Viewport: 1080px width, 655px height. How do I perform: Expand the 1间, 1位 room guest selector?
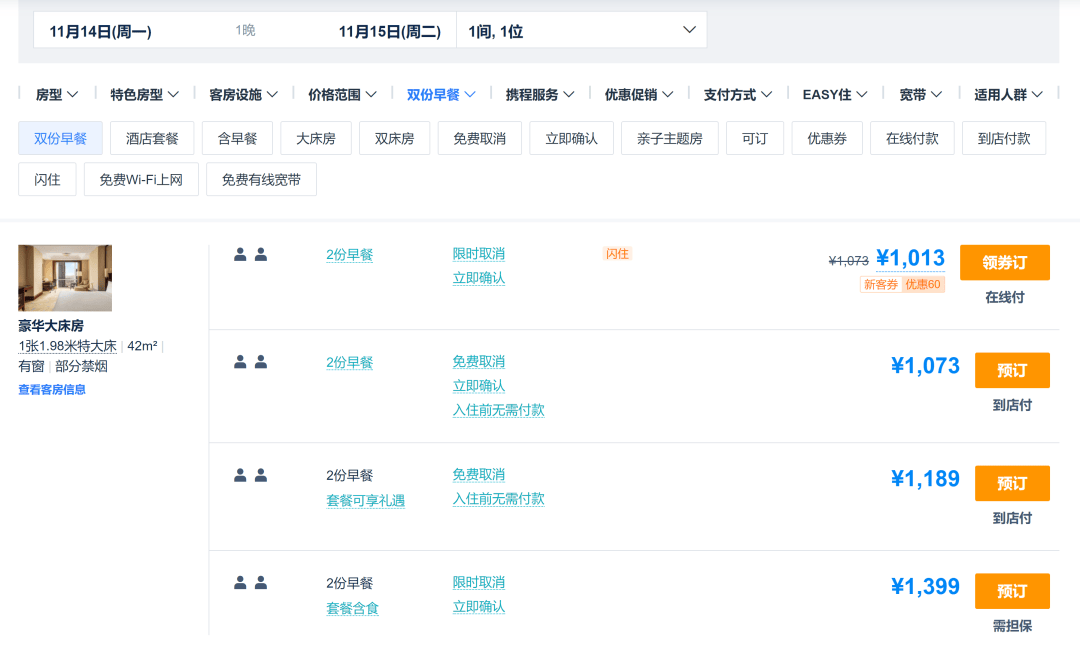point(581,31)
